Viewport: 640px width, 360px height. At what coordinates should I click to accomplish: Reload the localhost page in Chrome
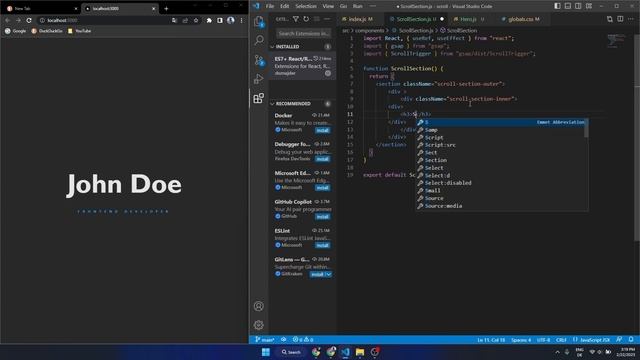pos(29,20)
